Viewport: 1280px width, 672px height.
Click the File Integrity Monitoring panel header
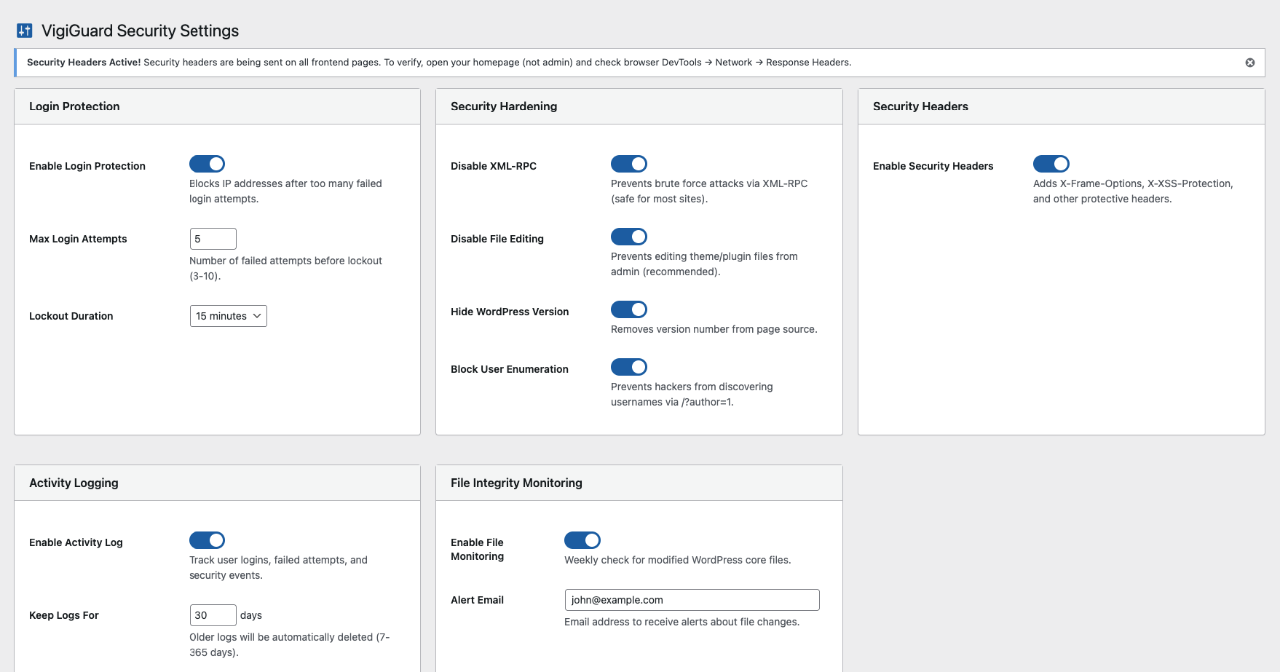(x=516, y=482)
